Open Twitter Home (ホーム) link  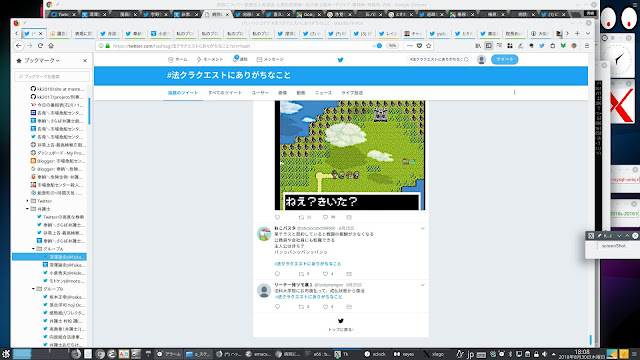click(x=178, y=60)
